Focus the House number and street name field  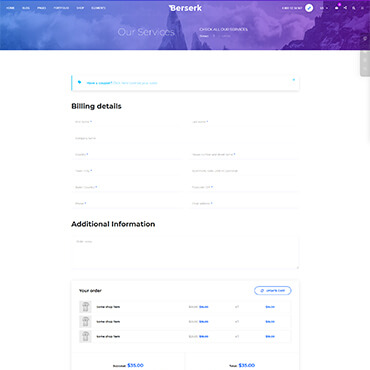(243, 155)
